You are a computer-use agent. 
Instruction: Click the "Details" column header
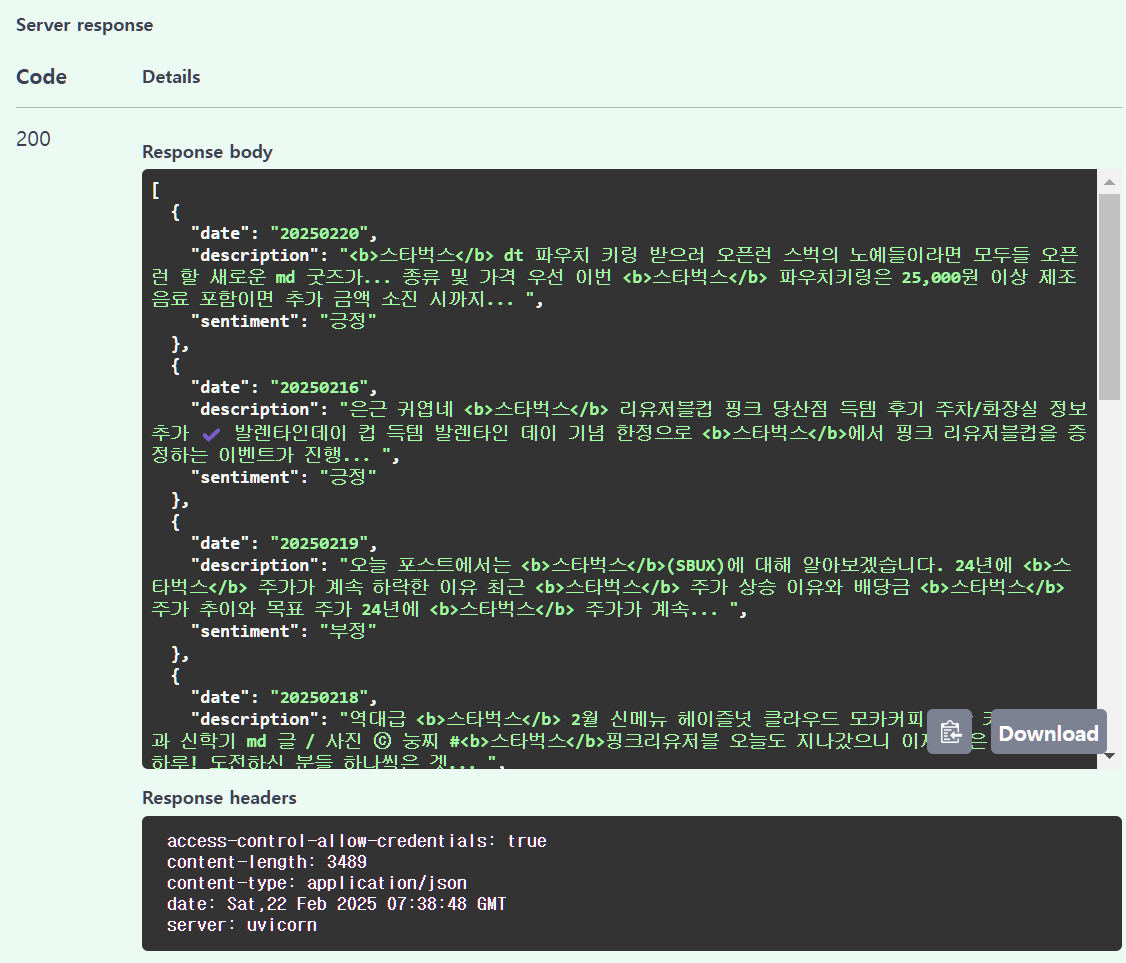pos(171,77)
